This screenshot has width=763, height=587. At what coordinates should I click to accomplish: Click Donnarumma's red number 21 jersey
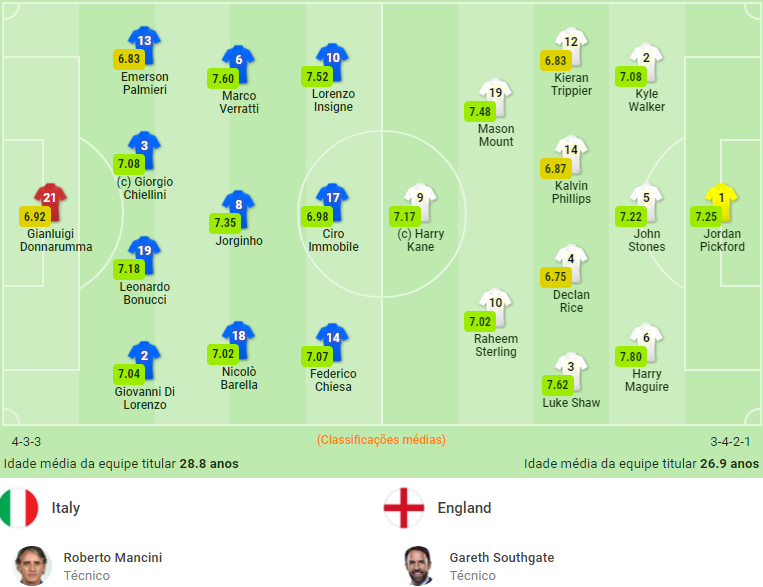coord(50,202)
